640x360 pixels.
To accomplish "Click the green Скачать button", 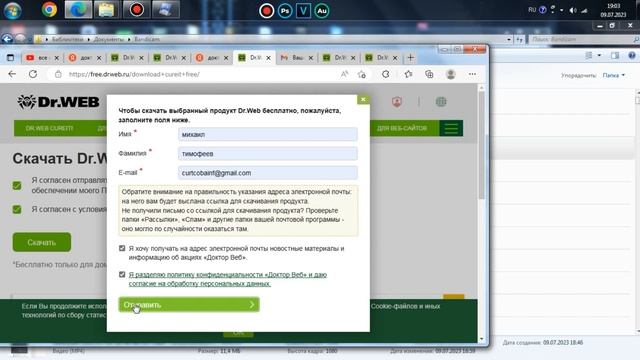I will coord(42,242).
